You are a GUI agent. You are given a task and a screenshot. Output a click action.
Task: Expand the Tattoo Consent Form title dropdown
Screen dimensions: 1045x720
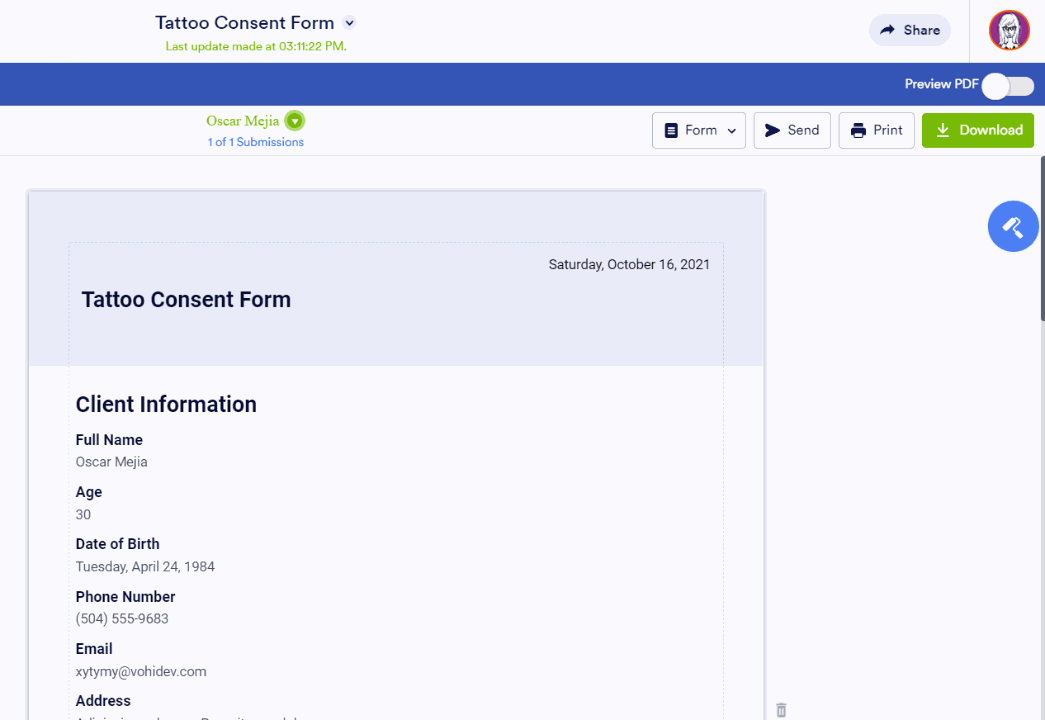click(349, 23)
